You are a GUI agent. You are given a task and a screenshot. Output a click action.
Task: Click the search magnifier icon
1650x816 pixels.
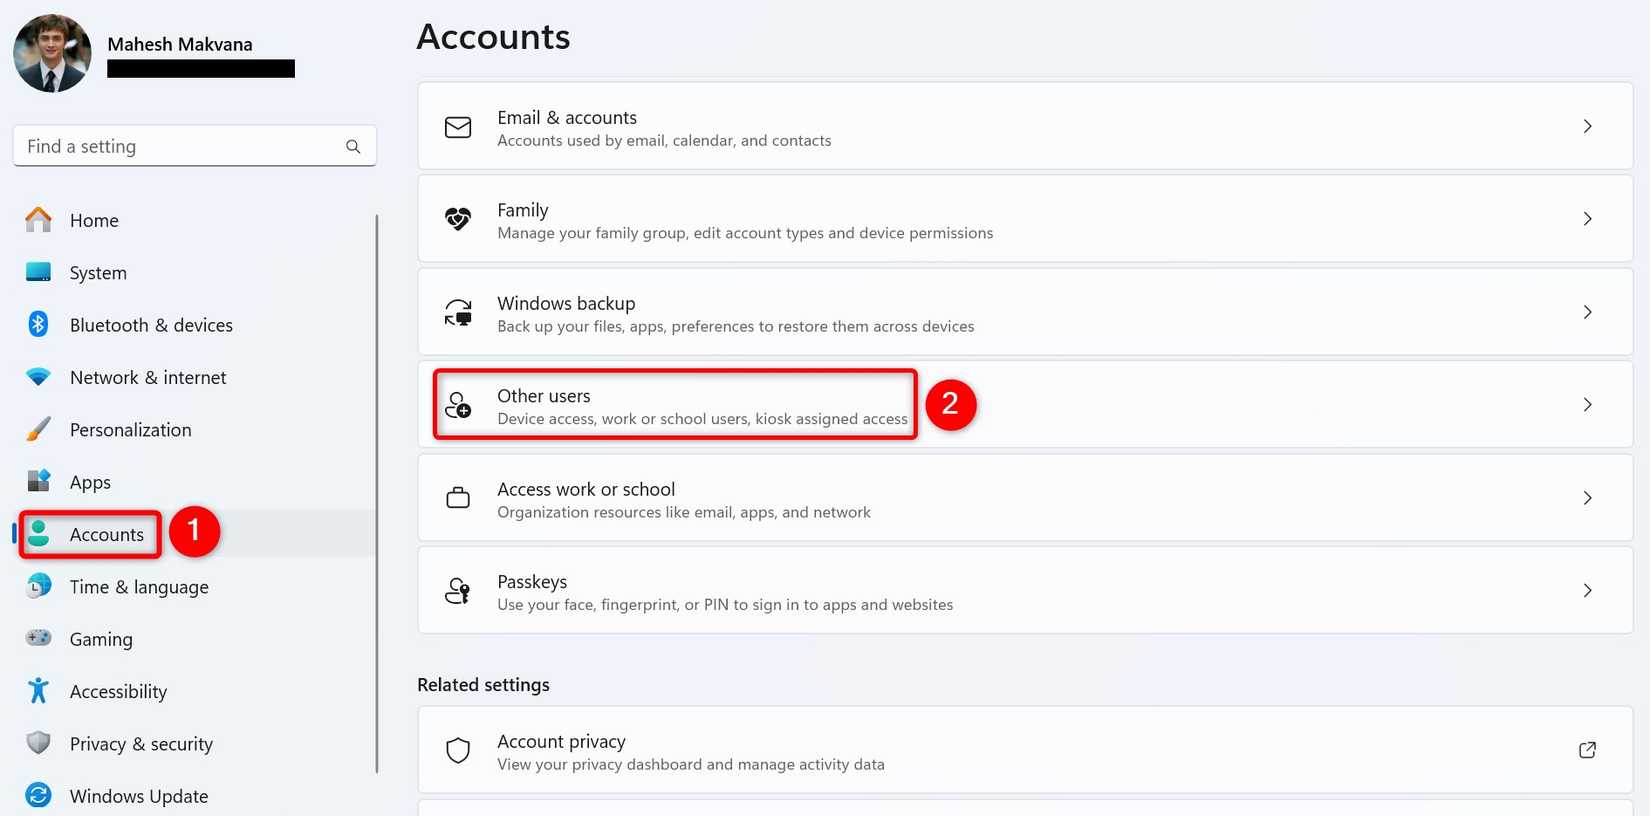tap(353, 147)
